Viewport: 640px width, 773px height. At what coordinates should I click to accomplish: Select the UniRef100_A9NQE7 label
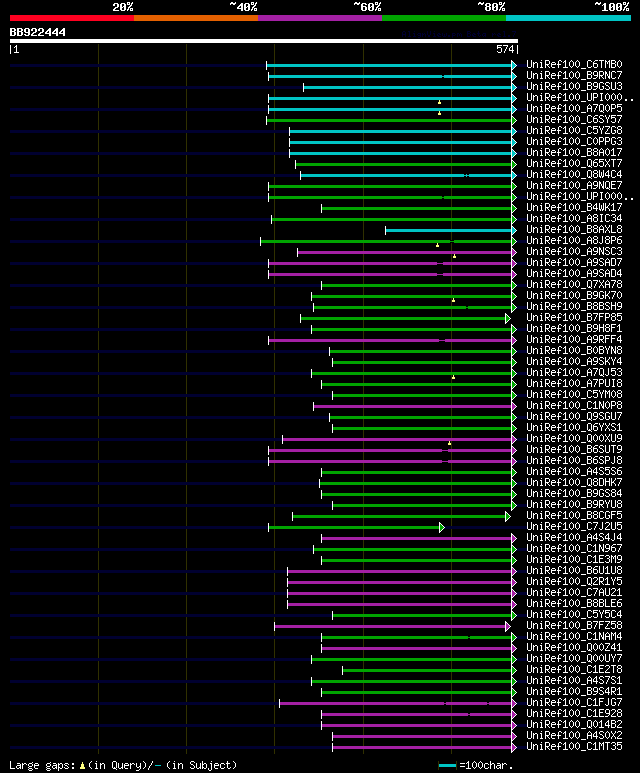(x=574, y=185)
